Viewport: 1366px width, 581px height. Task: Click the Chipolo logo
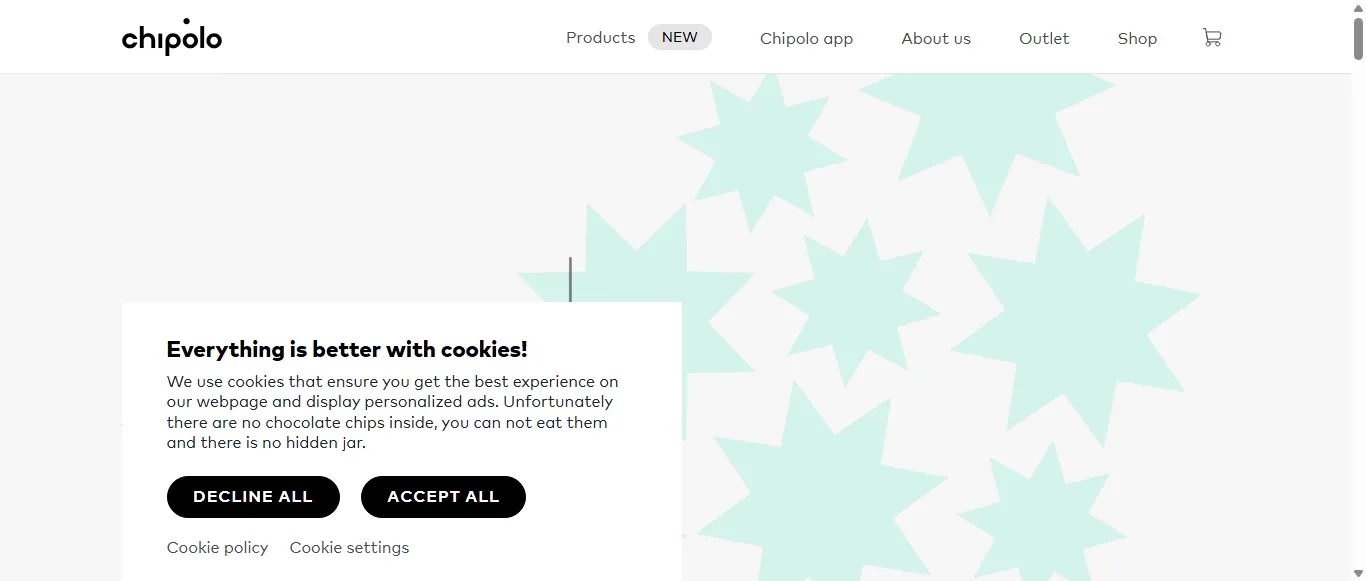coord(172,38)
